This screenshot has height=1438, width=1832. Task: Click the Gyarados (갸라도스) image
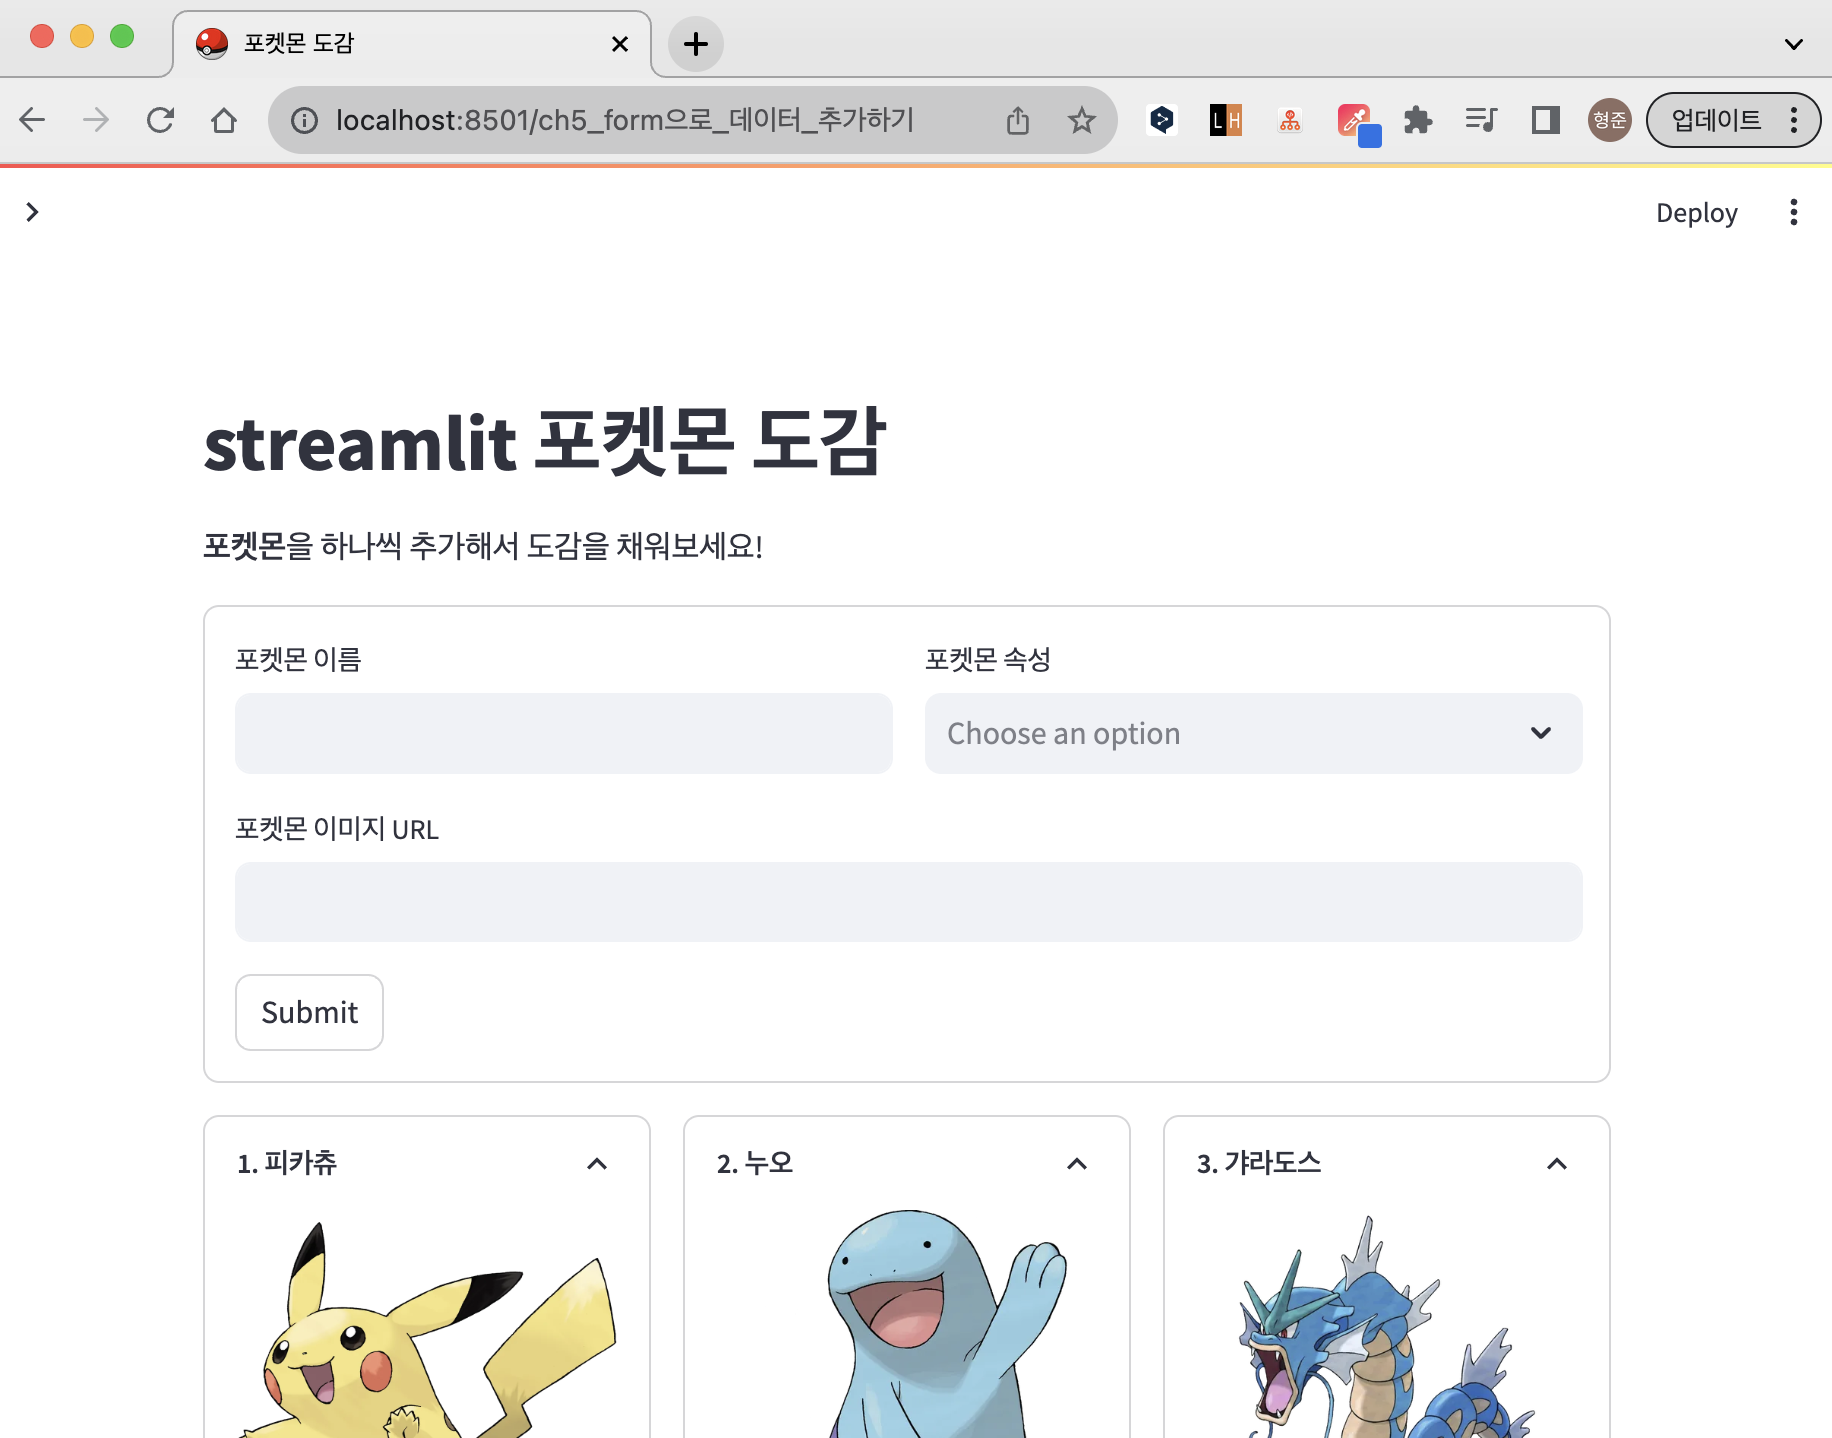1387,1328
